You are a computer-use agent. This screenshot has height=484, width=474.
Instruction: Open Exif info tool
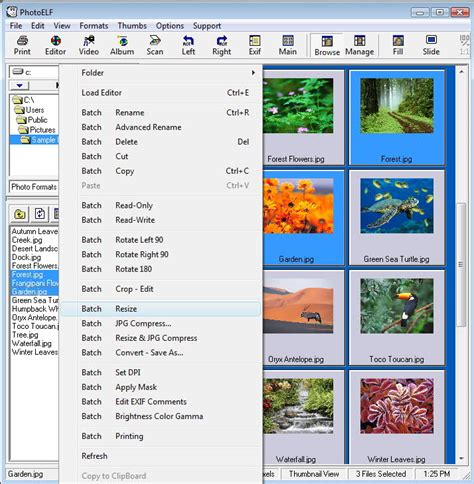click(255, 45)
